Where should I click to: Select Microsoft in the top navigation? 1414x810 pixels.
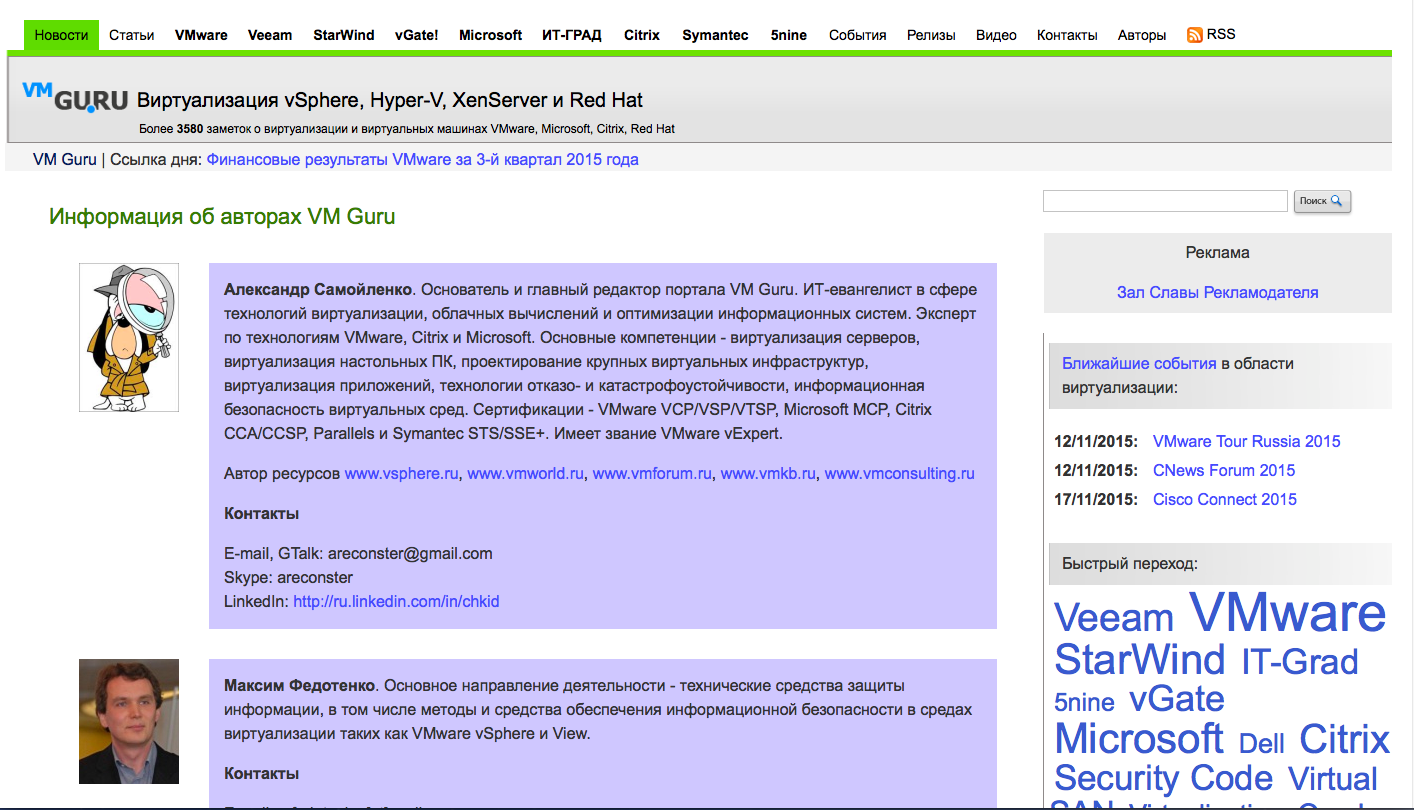(490, 35)
